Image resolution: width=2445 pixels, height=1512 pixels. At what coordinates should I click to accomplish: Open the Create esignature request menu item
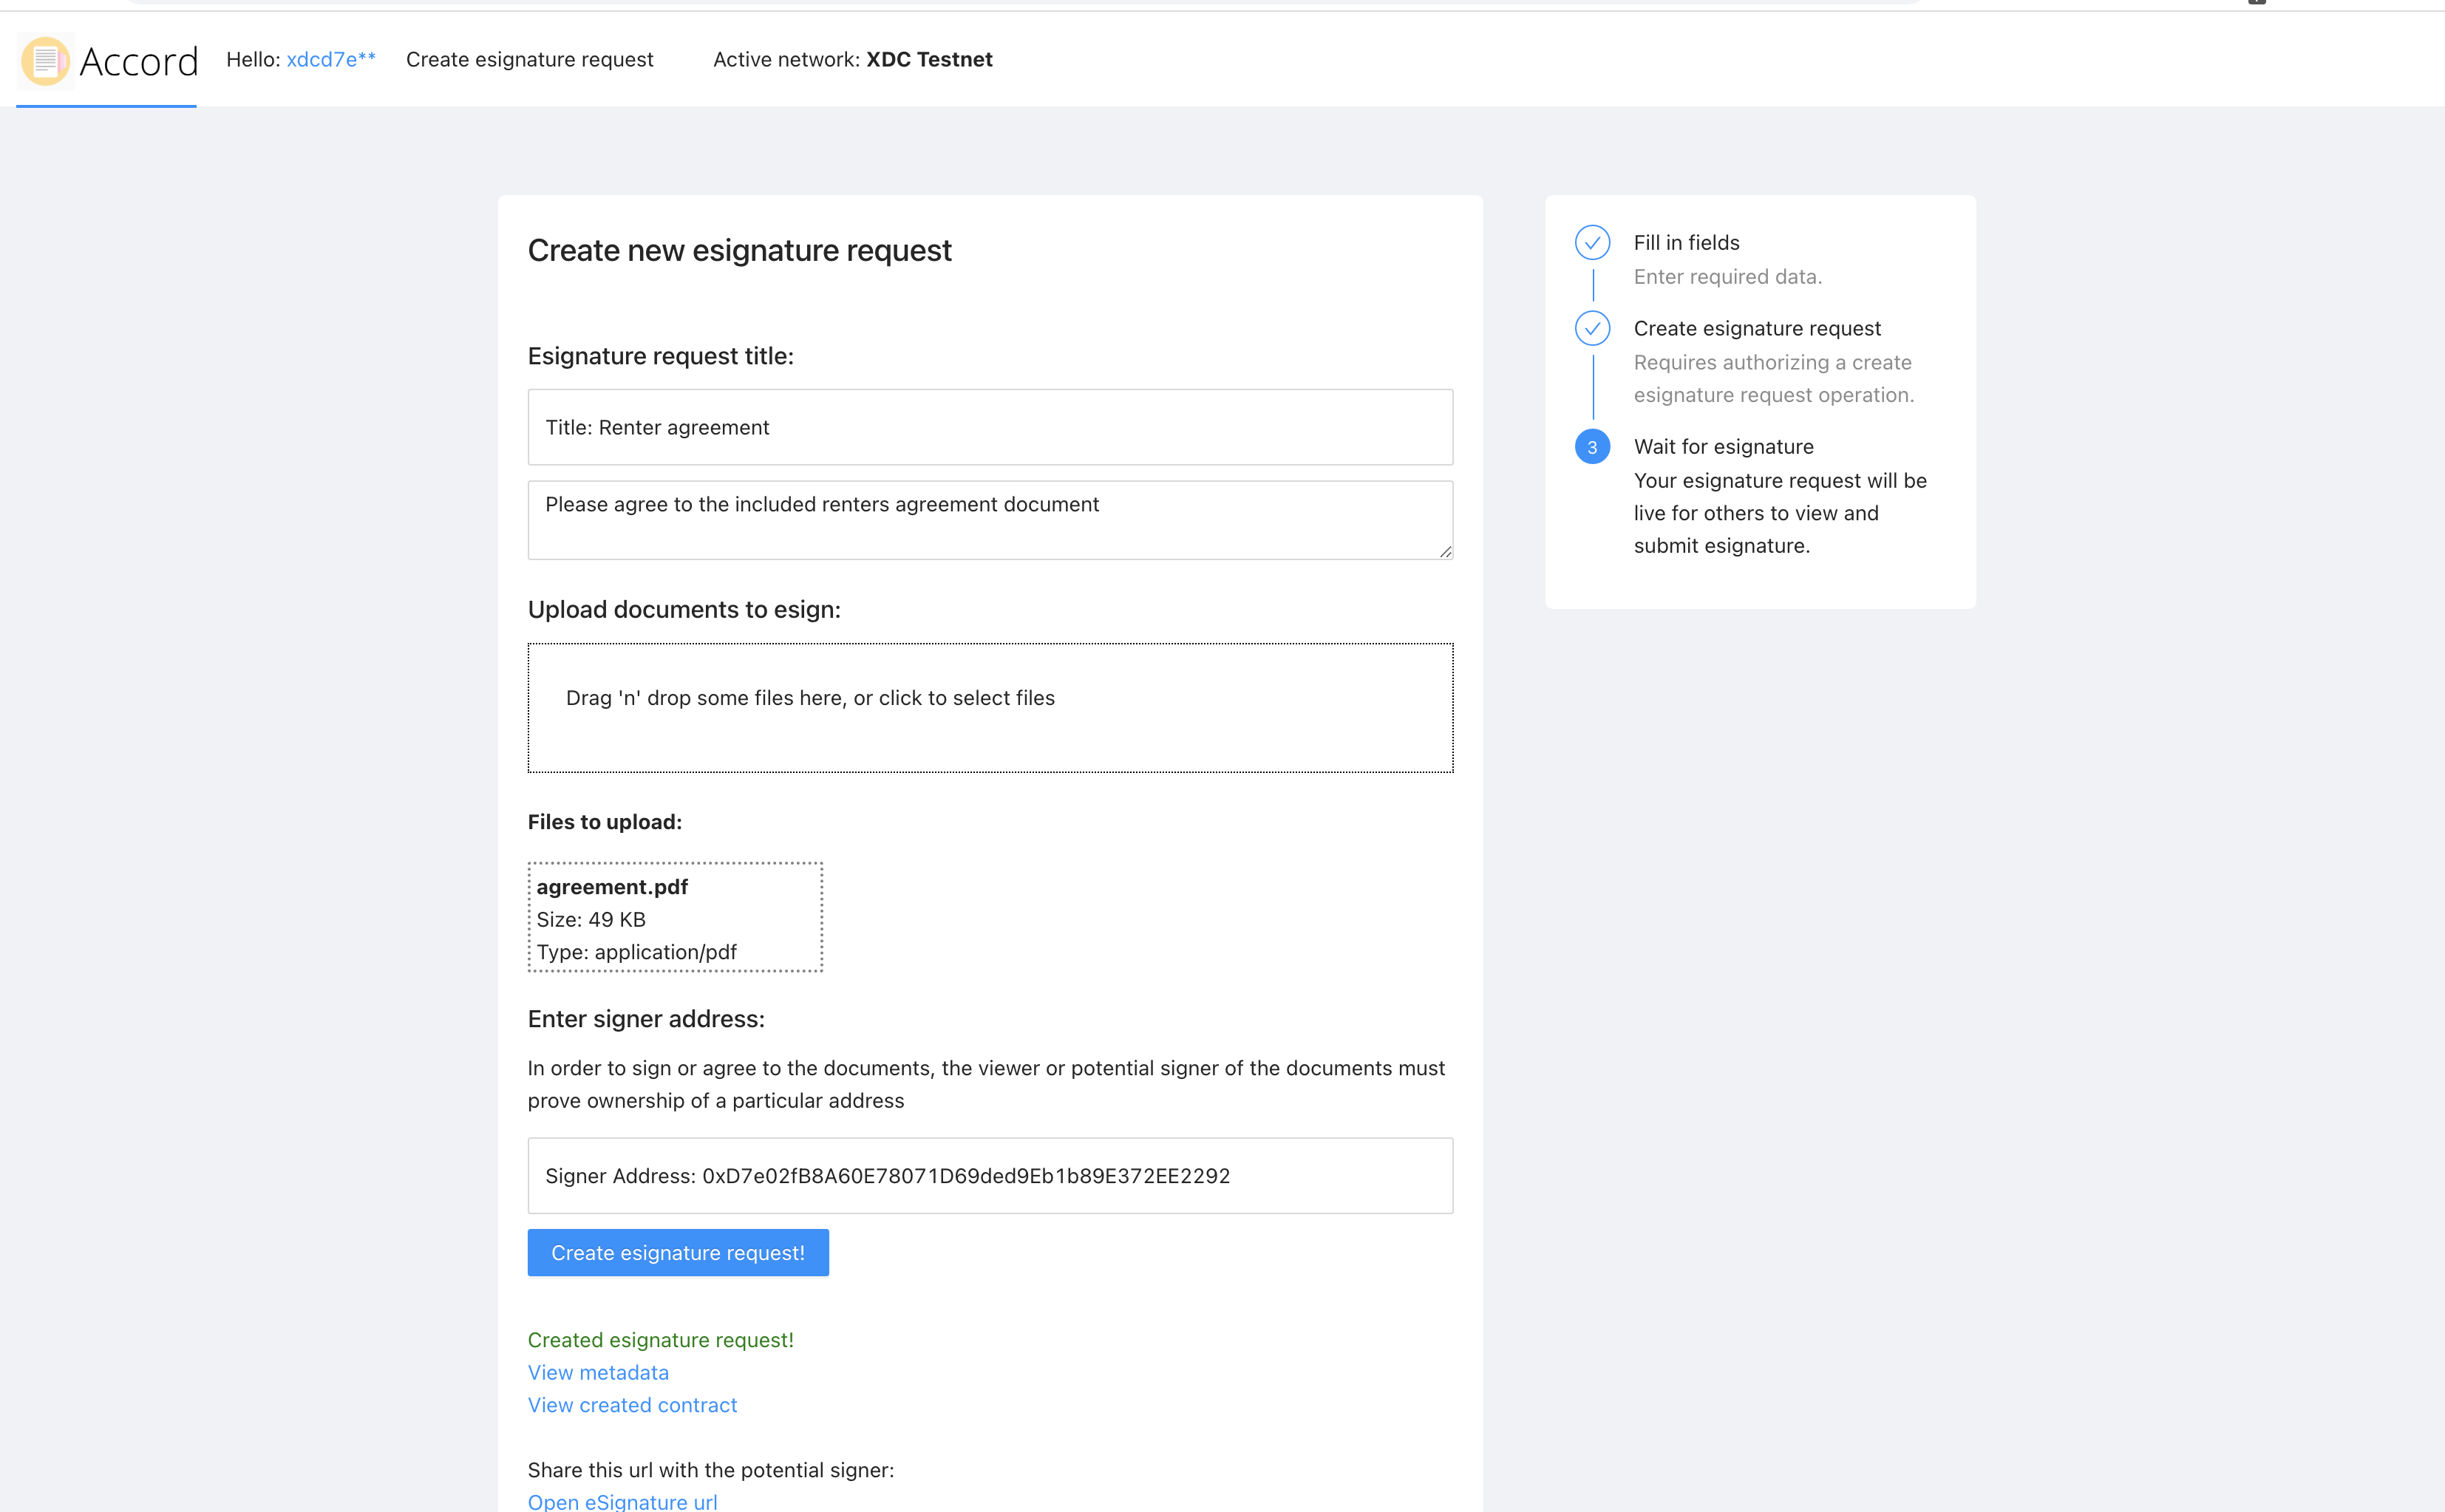(x=529, y=60)
